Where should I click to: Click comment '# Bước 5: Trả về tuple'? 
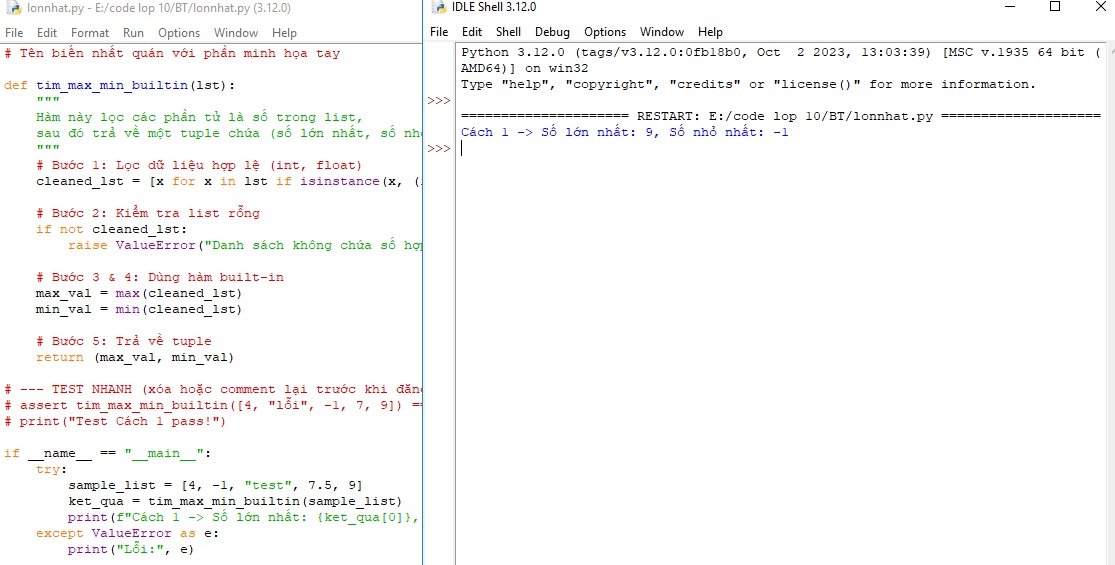click(x=124, y=341)
